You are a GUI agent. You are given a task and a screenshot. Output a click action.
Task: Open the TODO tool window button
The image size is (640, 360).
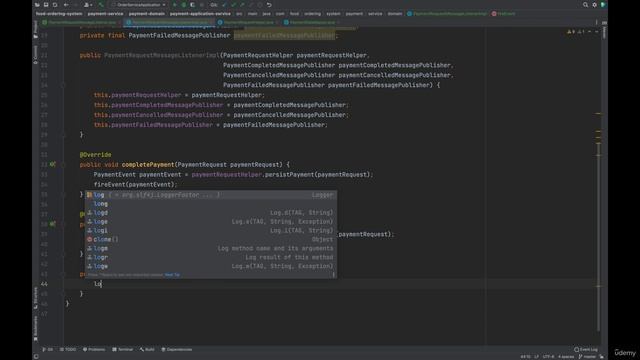68,349
